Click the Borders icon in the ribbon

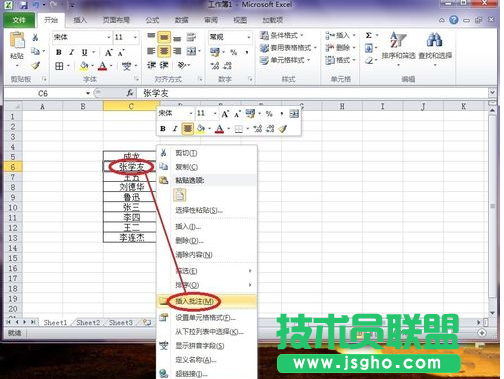59,66
